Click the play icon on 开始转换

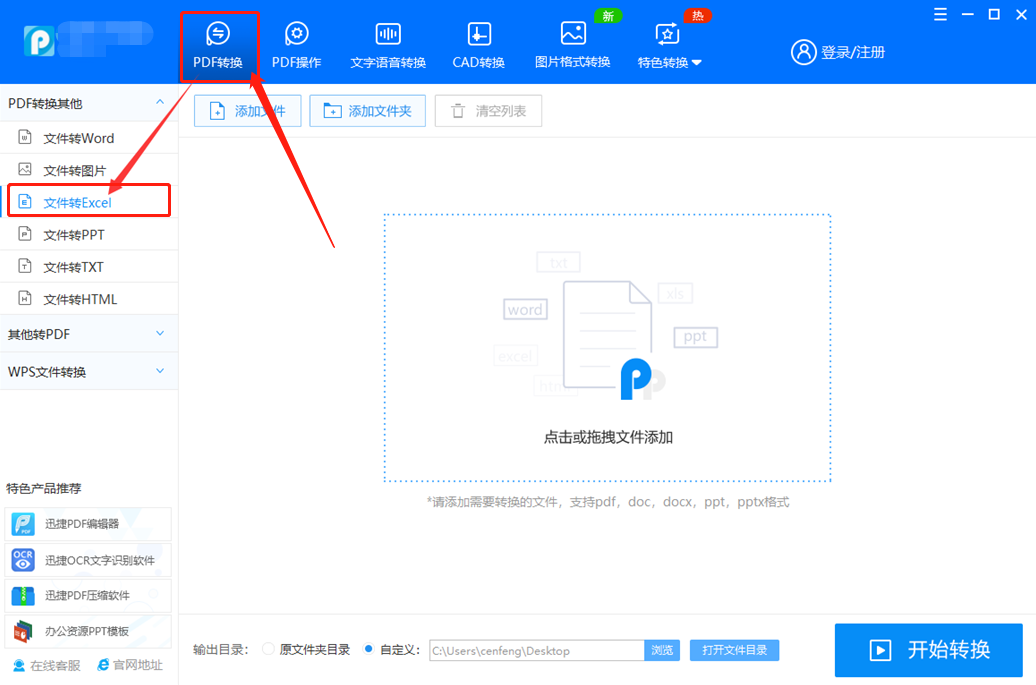(880, 650)
